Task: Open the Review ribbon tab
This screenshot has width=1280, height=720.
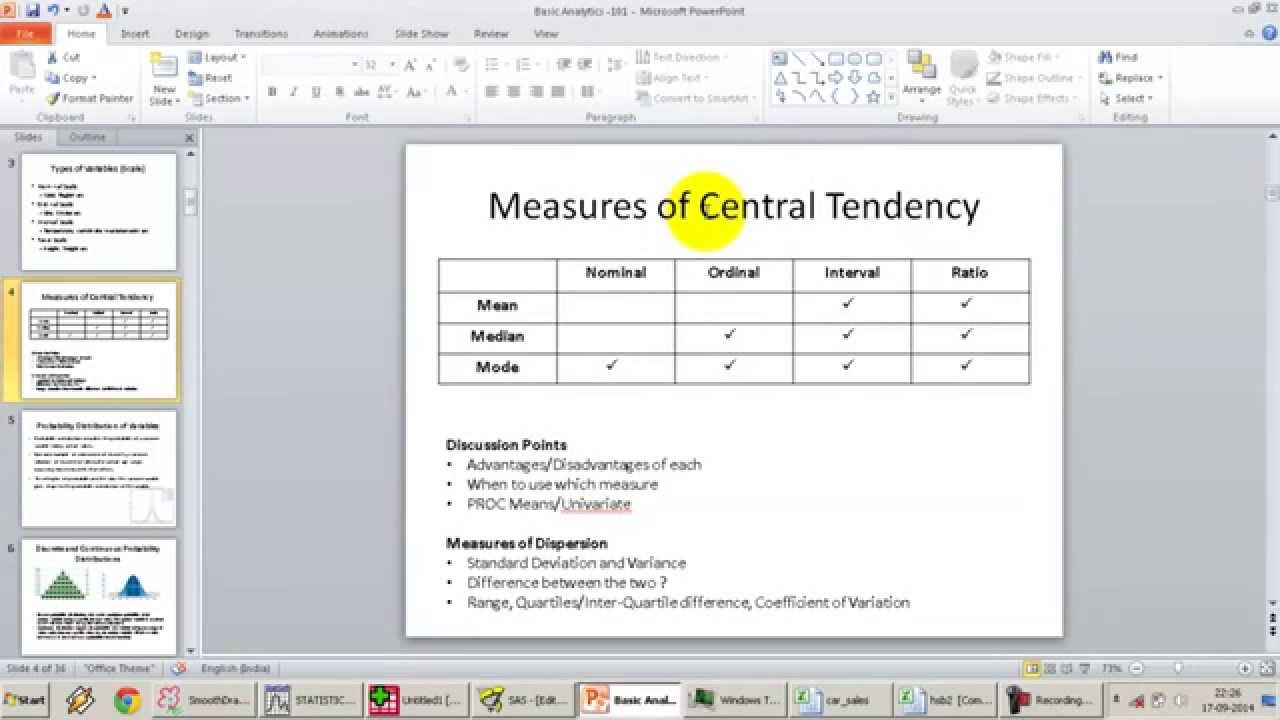Action: (x=491, y=33)
